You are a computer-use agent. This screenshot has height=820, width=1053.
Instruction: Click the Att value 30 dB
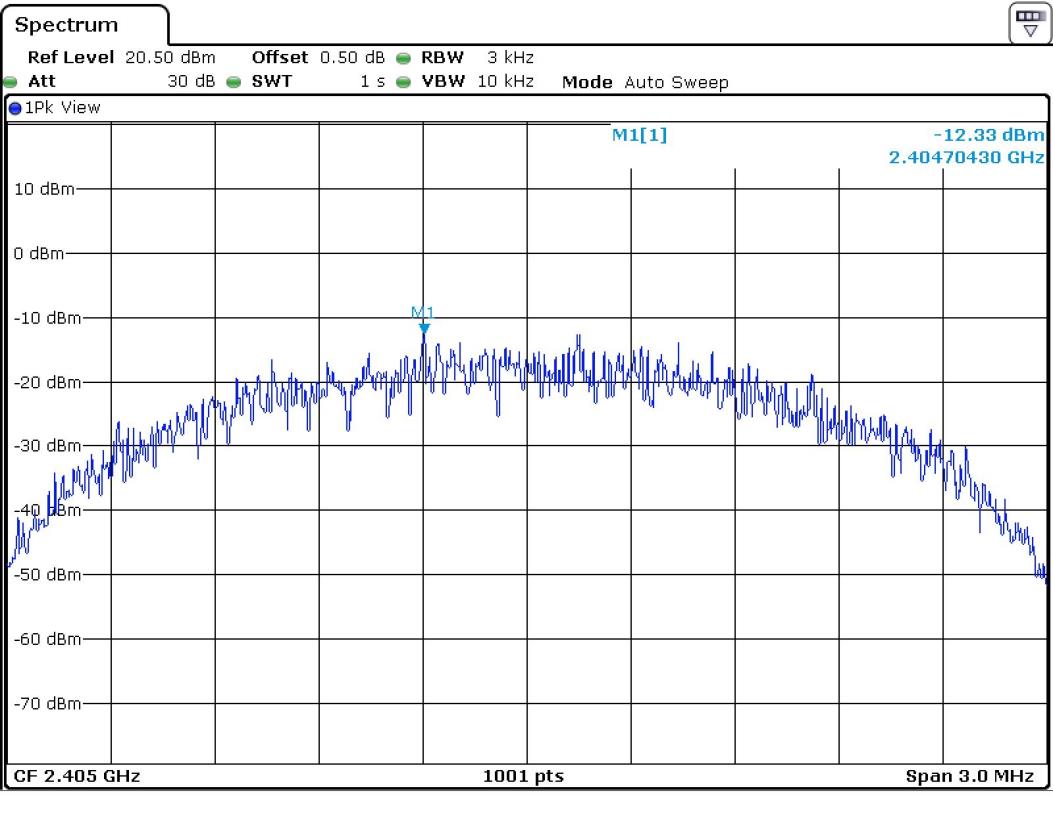(191, 81)
